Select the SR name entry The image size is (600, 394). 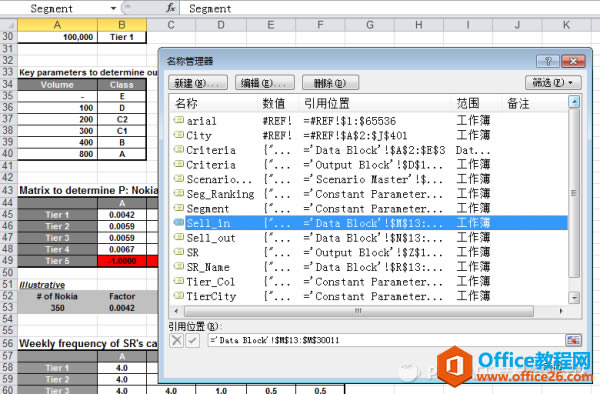tap(369, 252)
